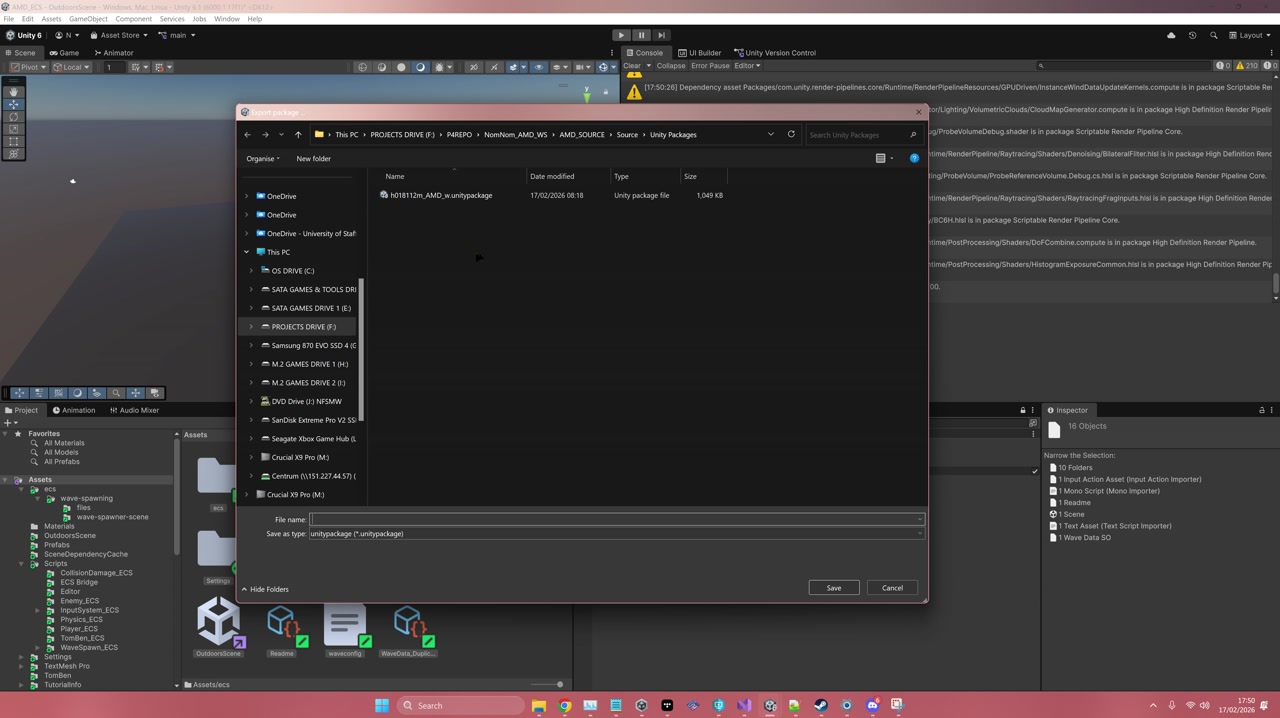Expand OS DRIVE (C:) in folder tree
Viewport: 1280px width, 718px height.
point(252,271)
